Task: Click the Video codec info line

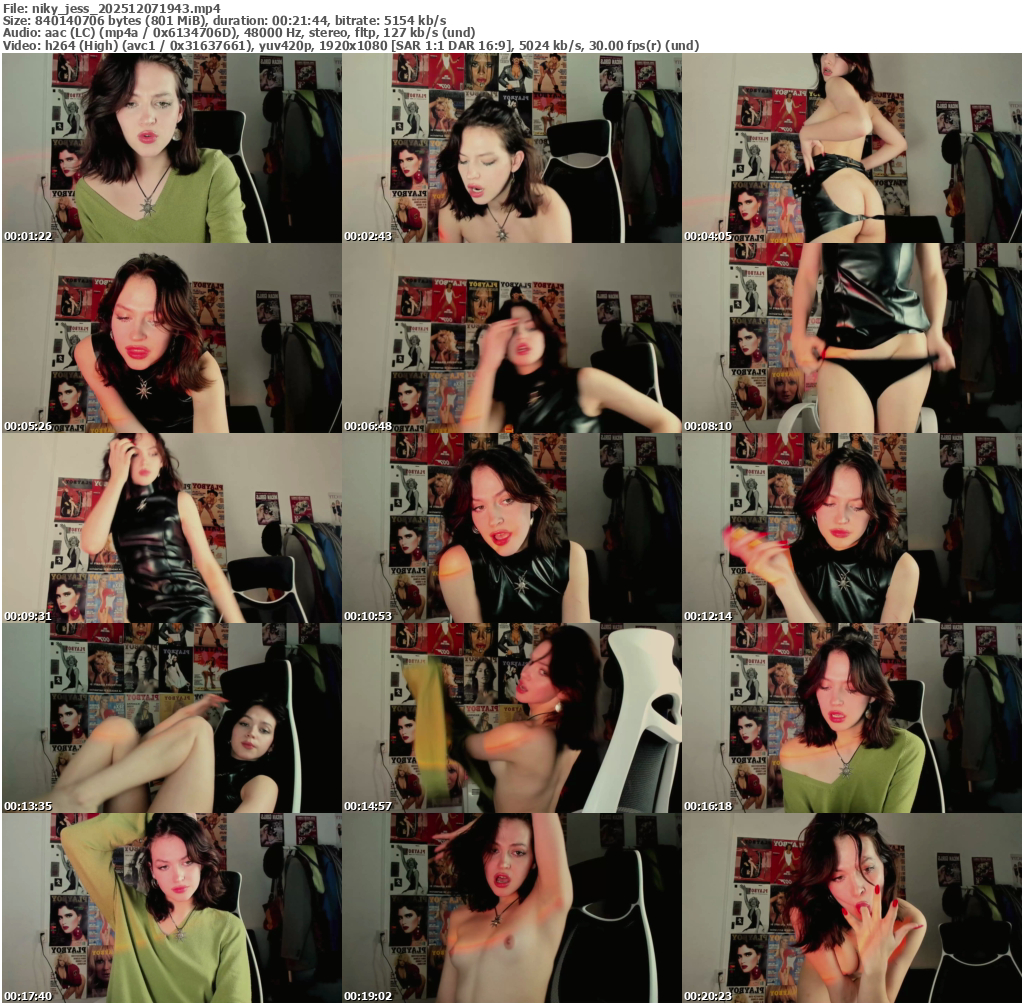Action: click(351, 45)
